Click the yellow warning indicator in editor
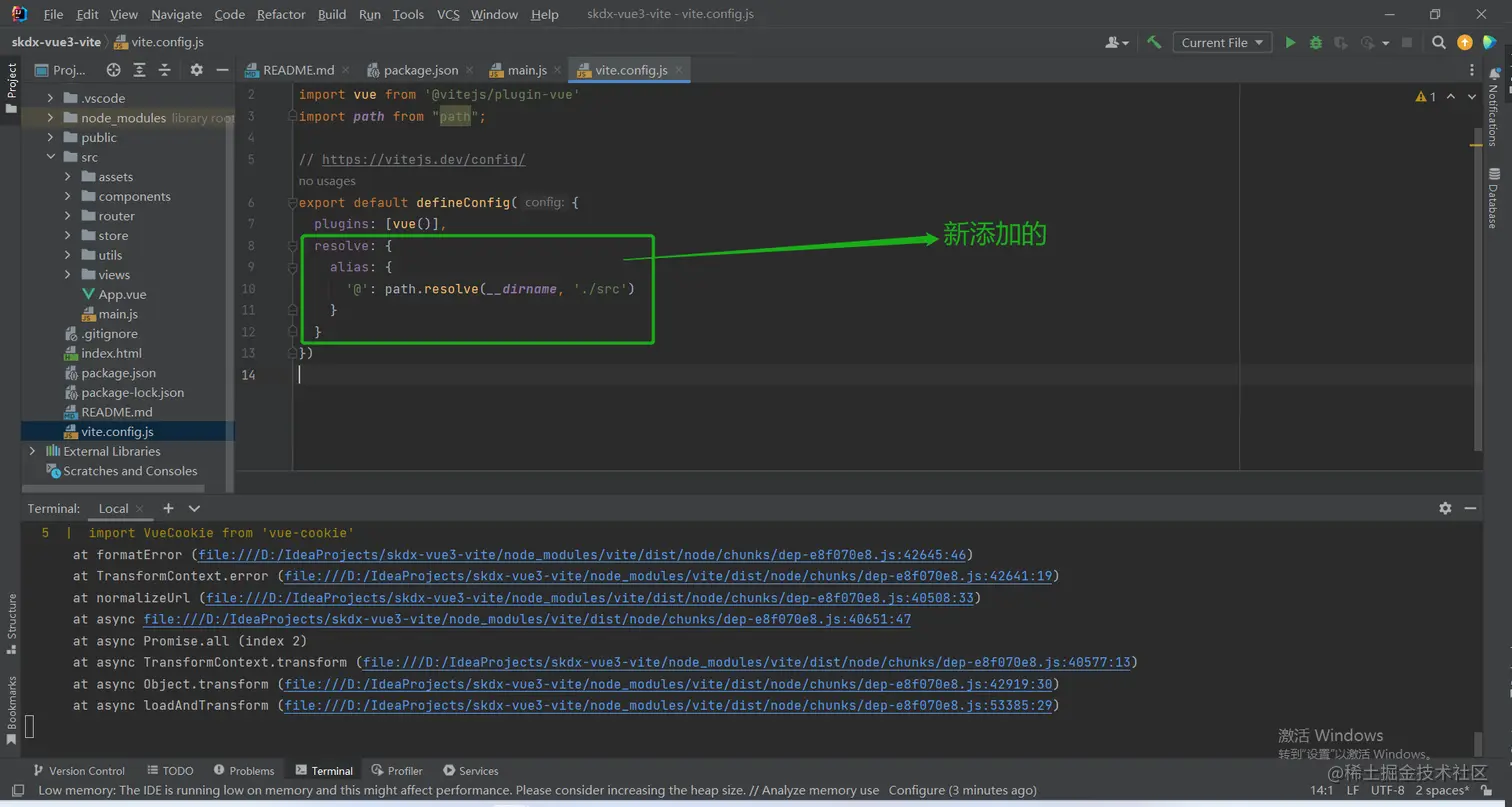Image resolution: width=1512 pixels, height=807 pixels. coord(1425,96)
